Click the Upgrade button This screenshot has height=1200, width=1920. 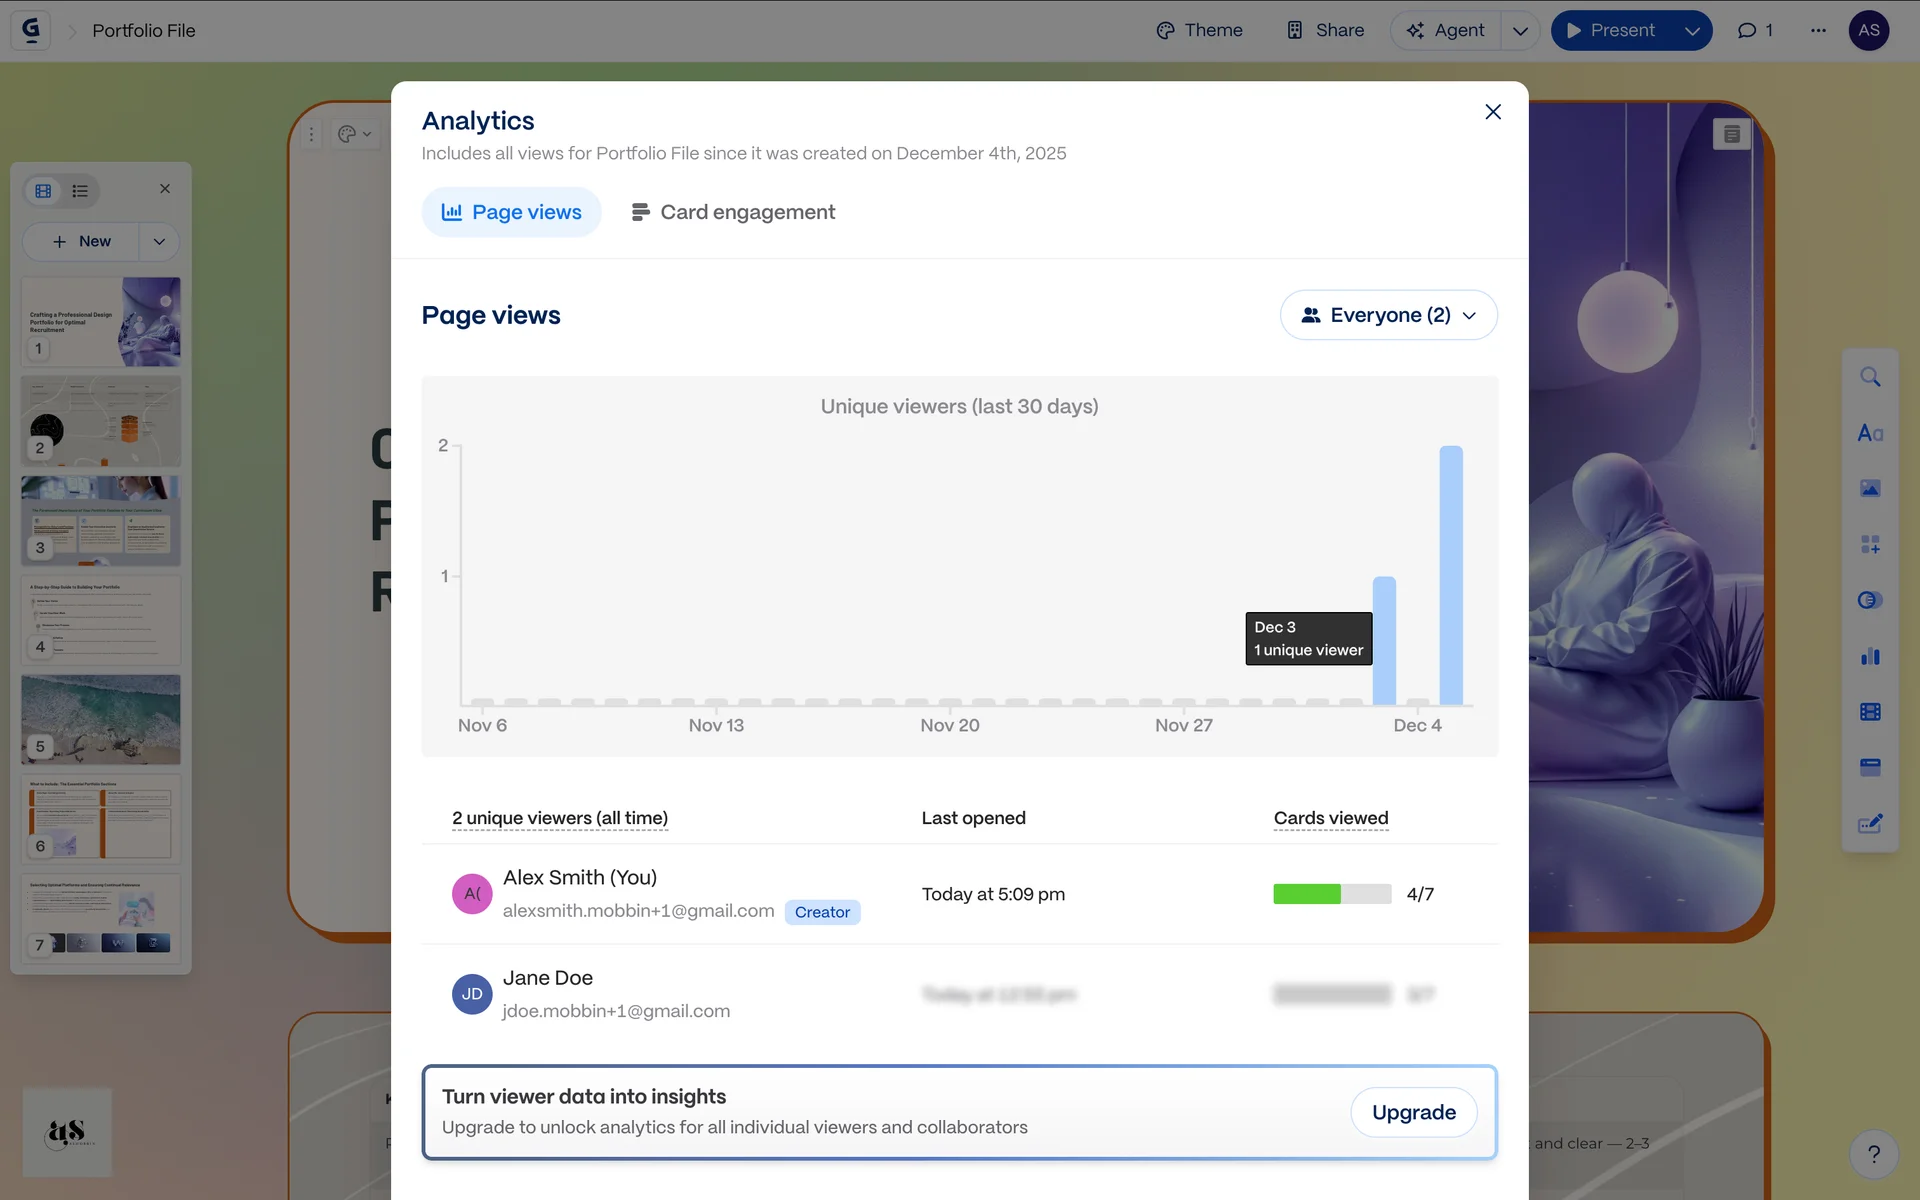(1413, 1112)
